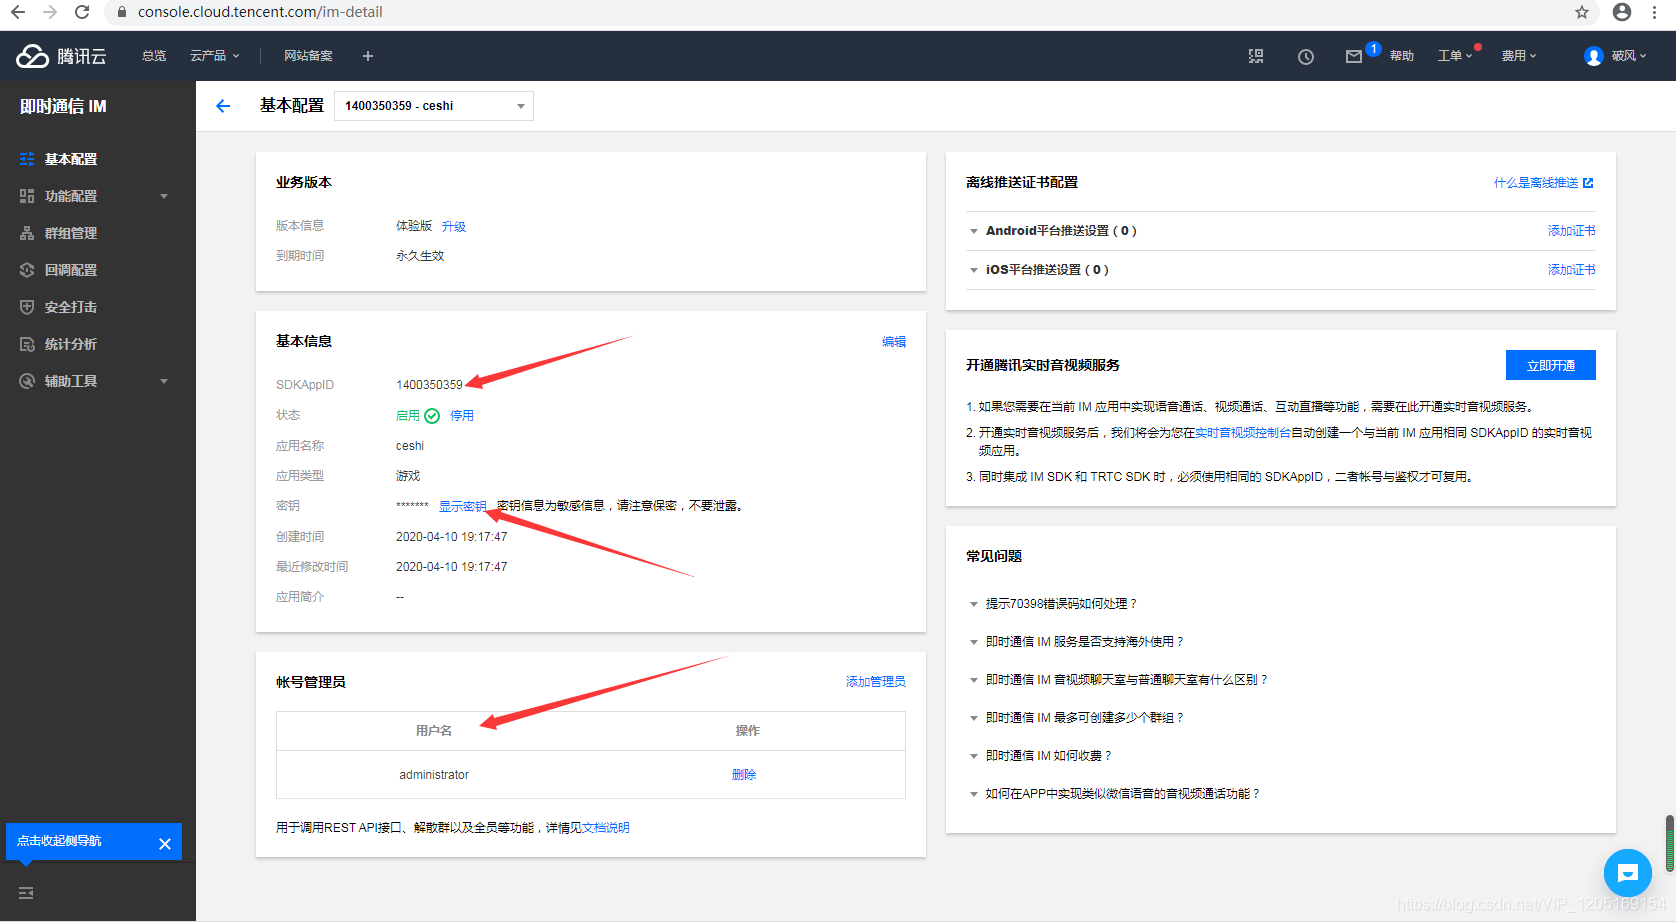Delete the administrator account via 删除

click(744, 775)
